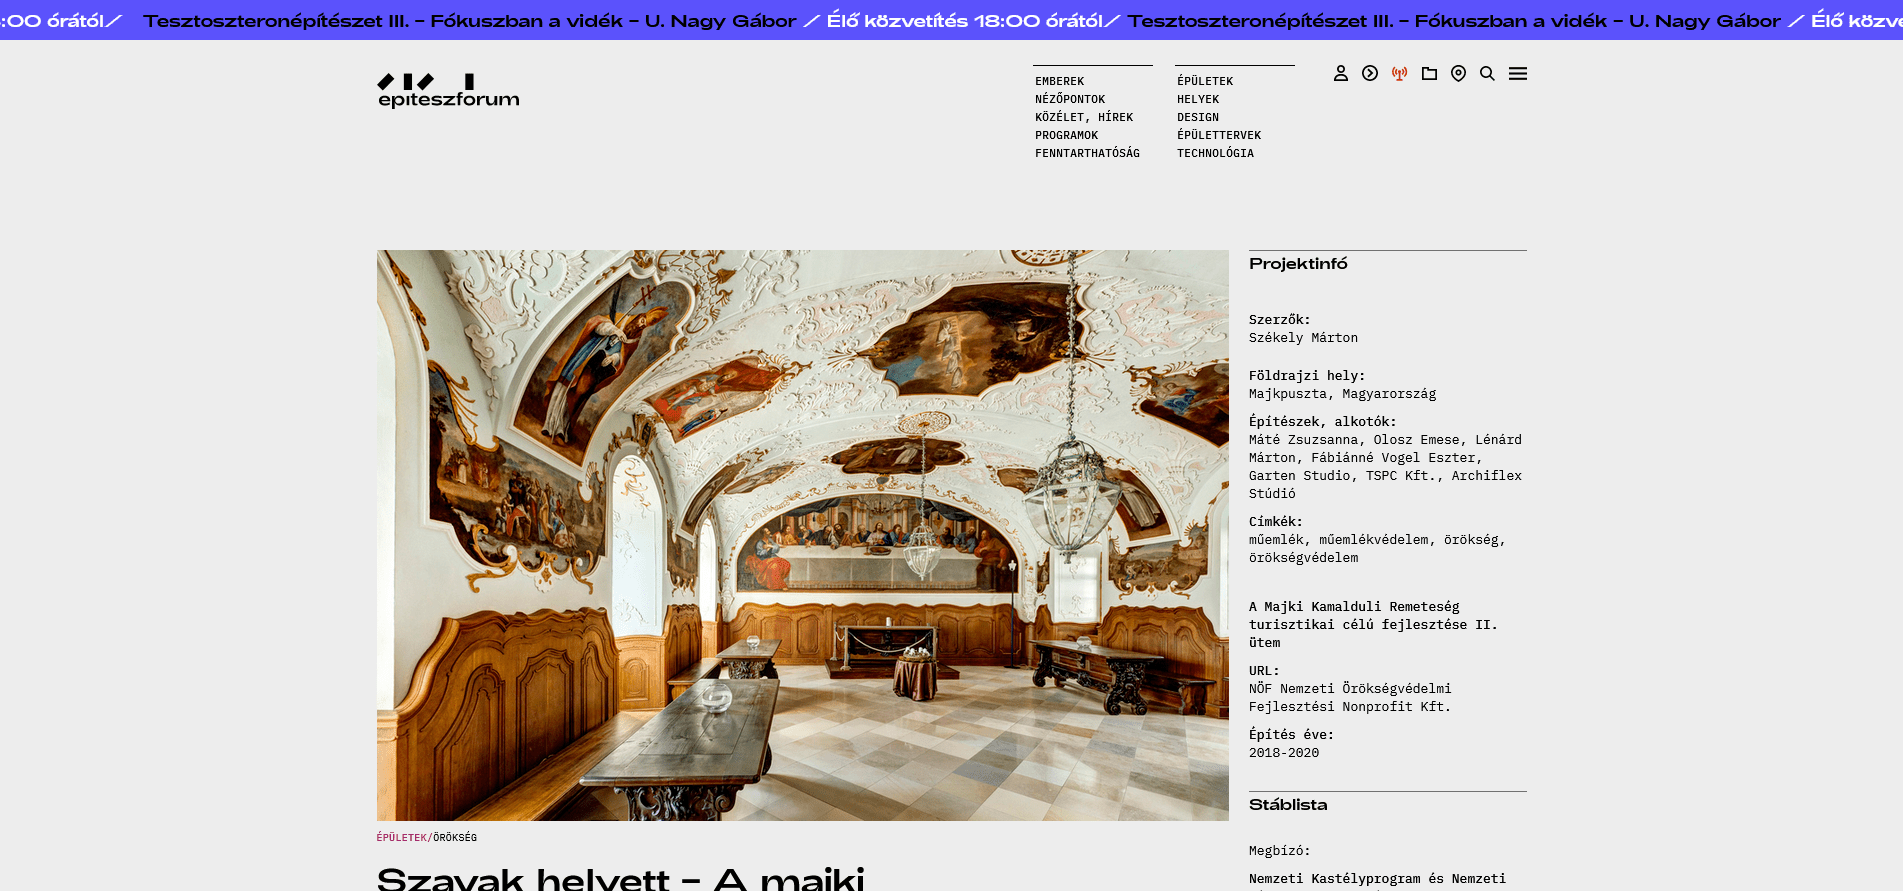Open TECHNOLÓGIA navigation item
1903x891 pixels.
(1215, 153)
